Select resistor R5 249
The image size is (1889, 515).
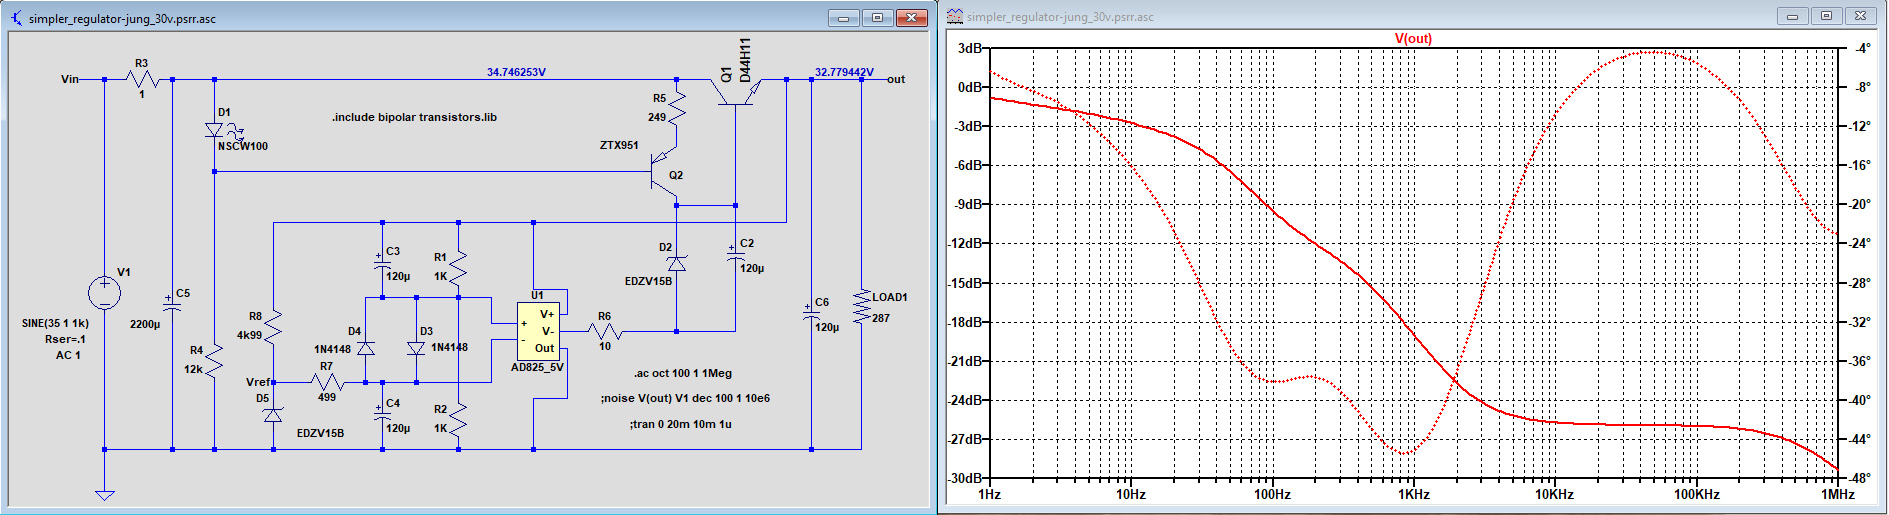676,107
